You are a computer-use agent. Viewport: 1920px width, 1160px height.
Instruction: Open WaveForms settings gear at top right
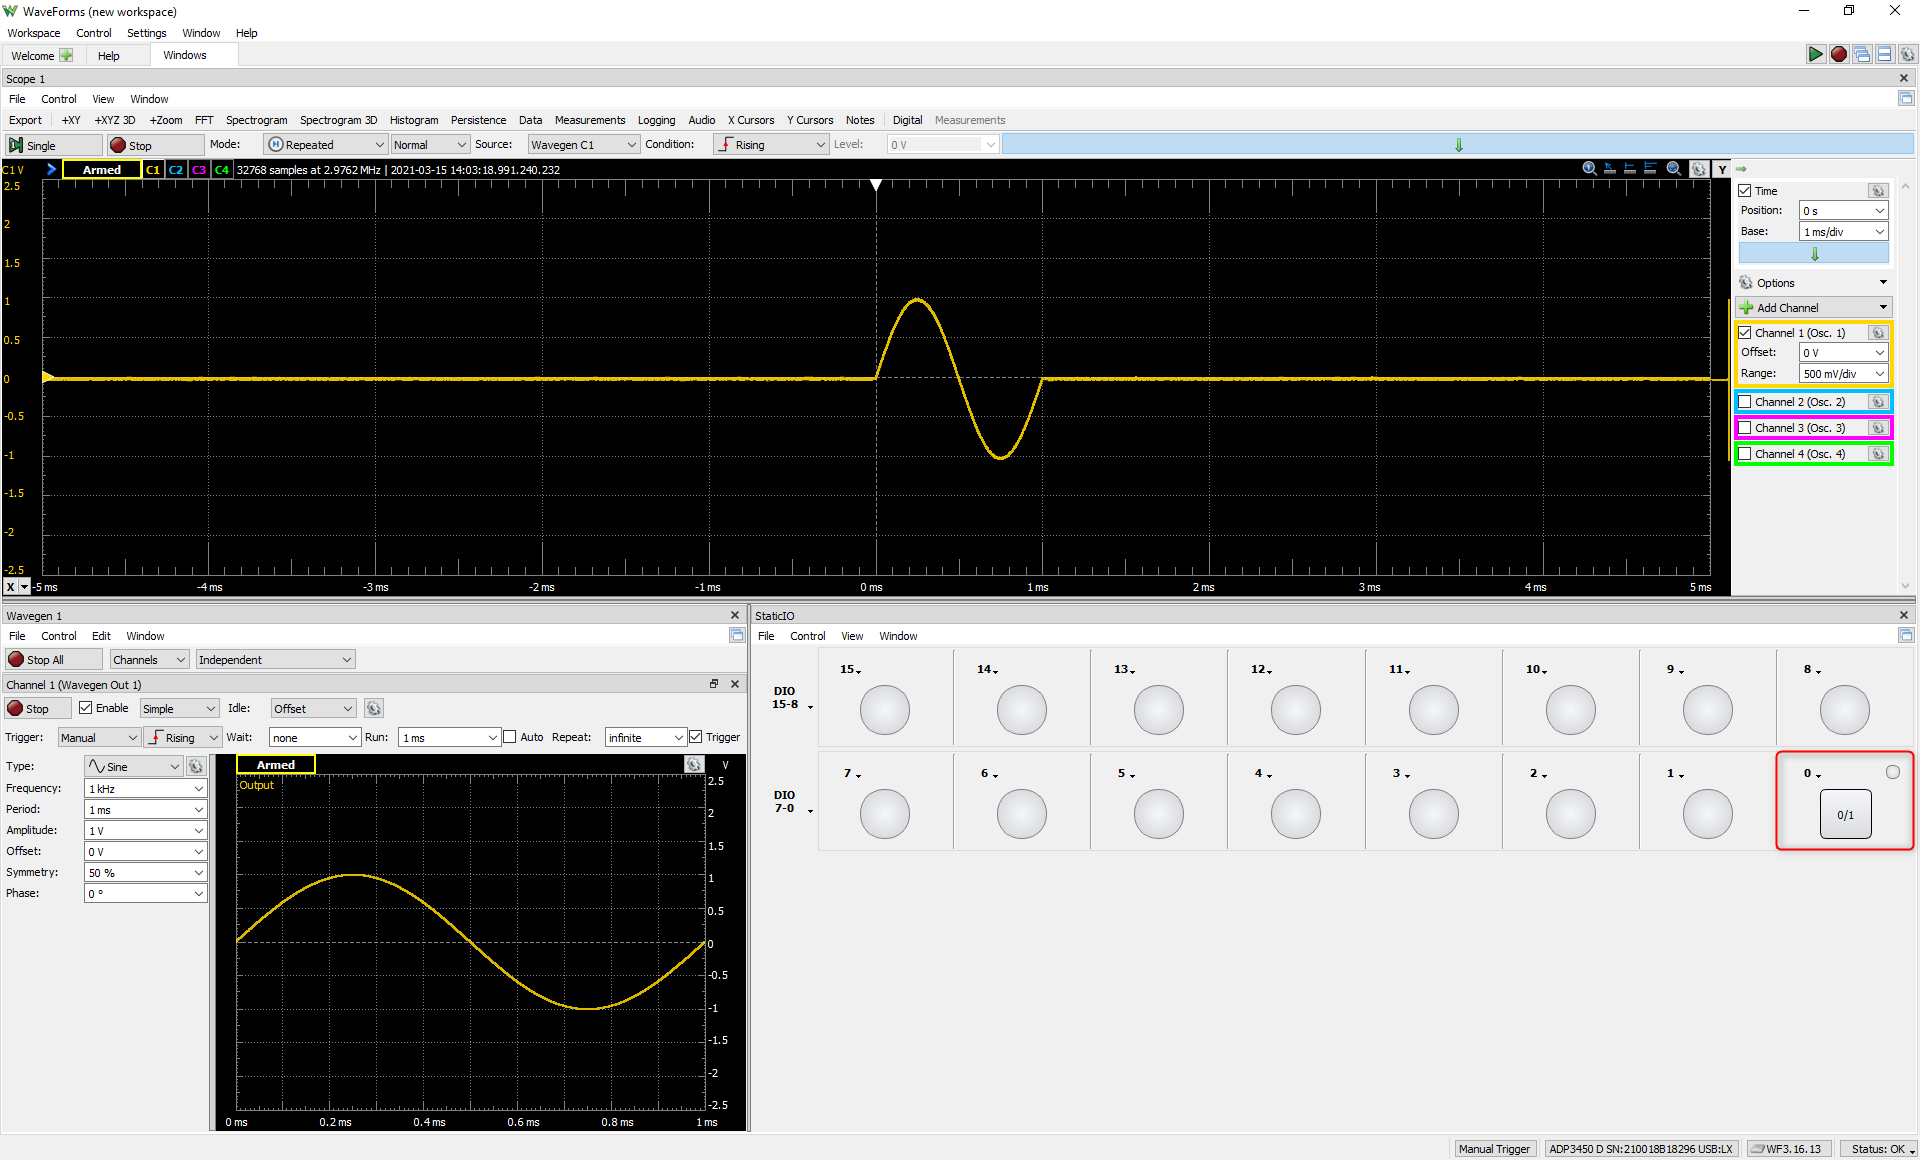click(x=1907, y=55)
